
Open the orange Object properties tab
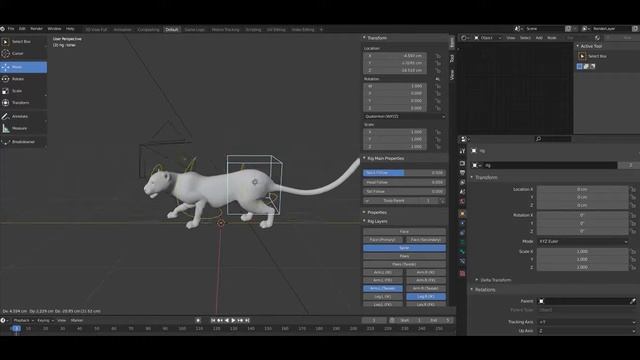point(462,213)
